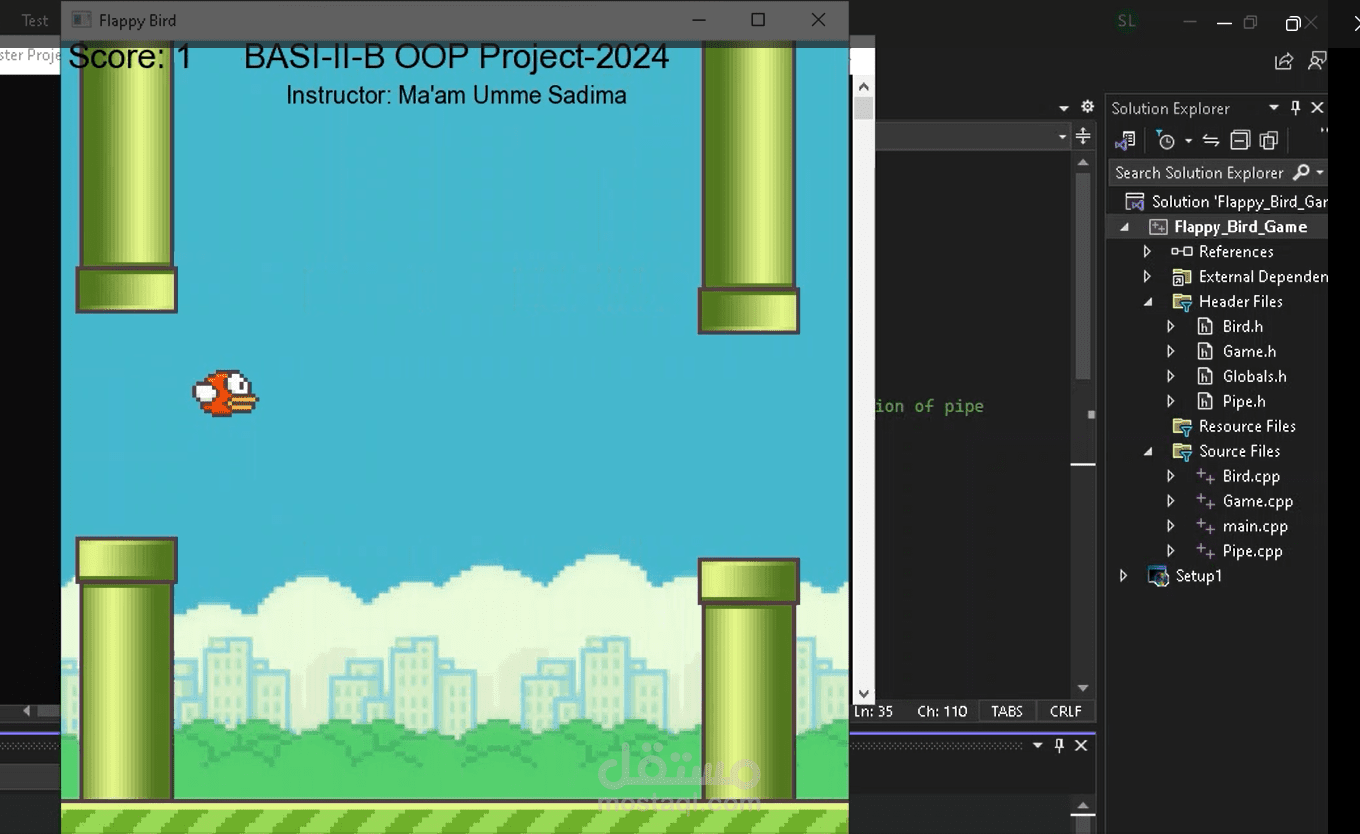Select the Setup1 project

[x=1198, y=576]
